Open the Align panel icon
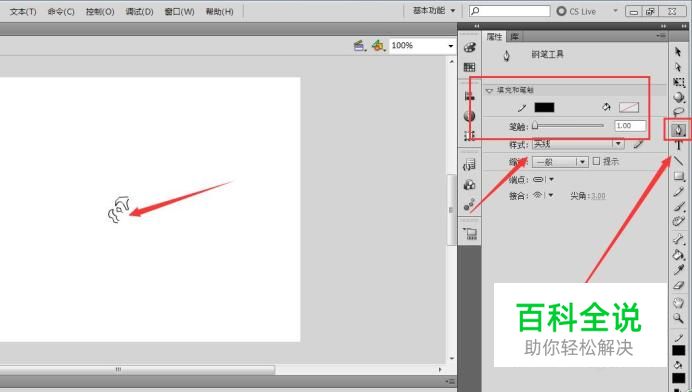This screenshot has height=392, width=692. [x=470, y=96]
